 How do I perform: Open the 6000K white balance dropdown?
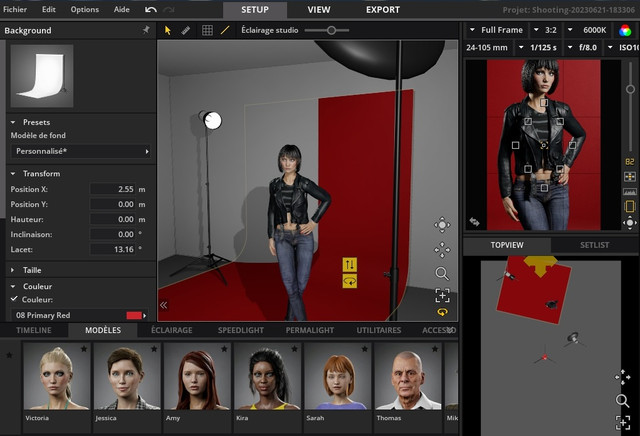click(588, 30)
